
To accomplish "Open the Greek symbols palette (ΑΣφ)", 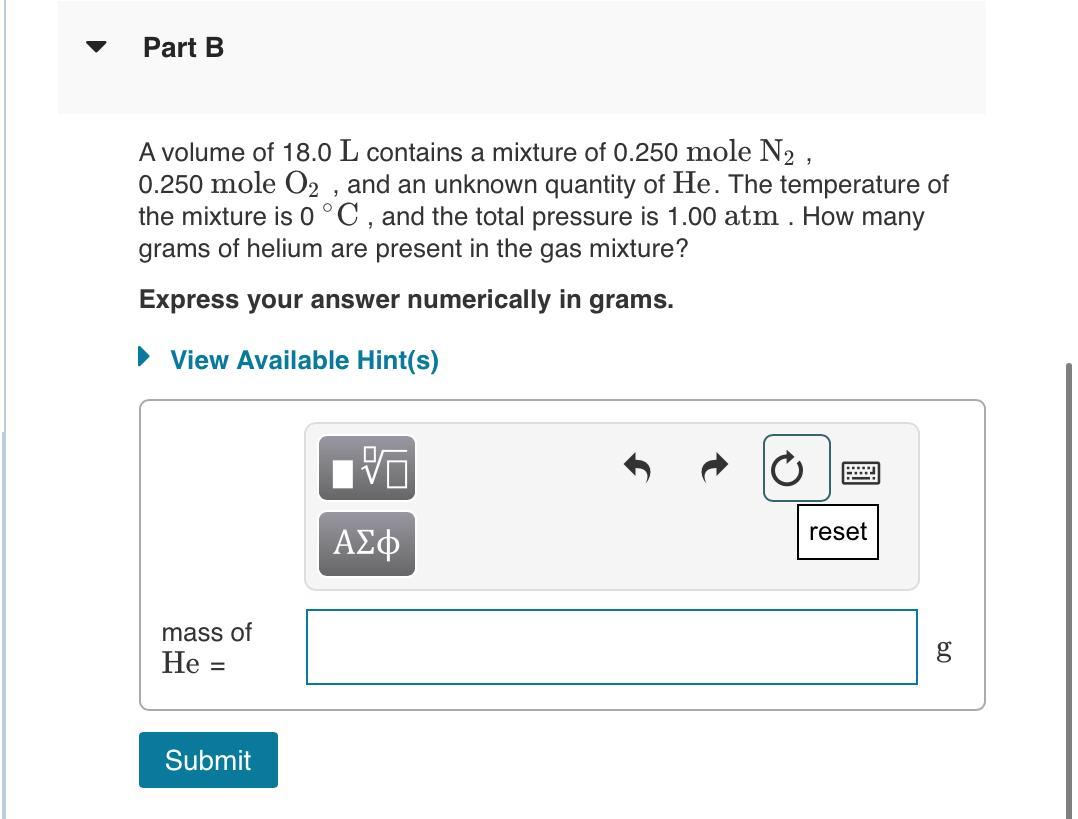I will pos(366,541).
